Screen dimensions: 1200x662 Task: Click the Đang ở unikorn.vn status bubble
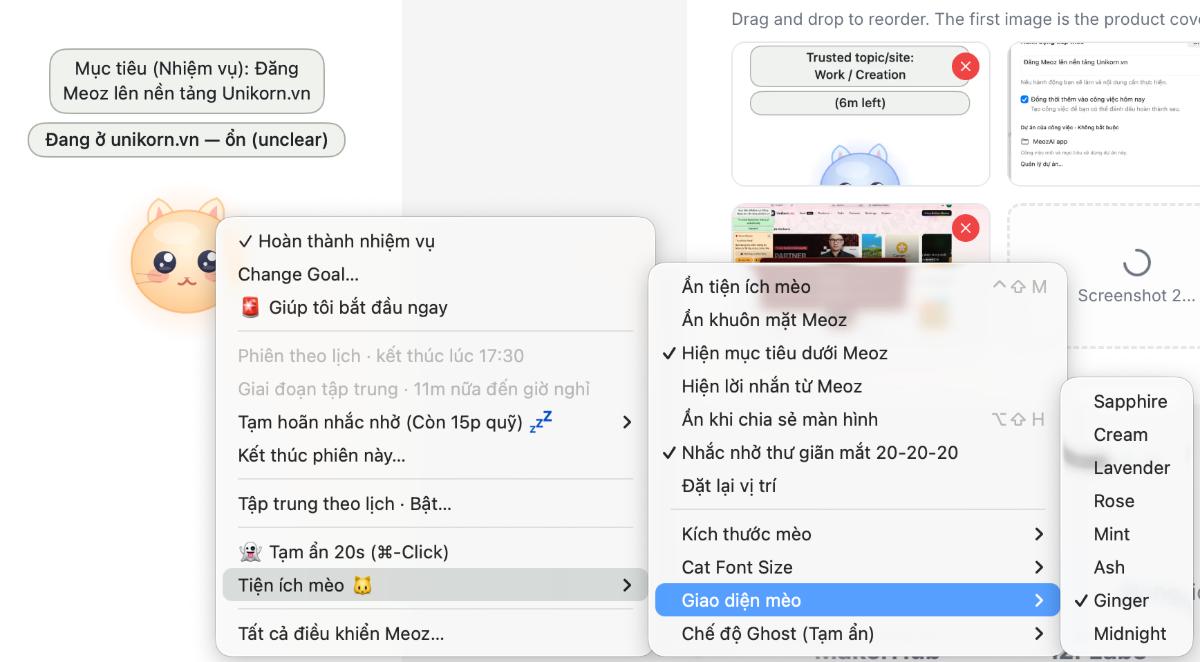click(186, 140)
